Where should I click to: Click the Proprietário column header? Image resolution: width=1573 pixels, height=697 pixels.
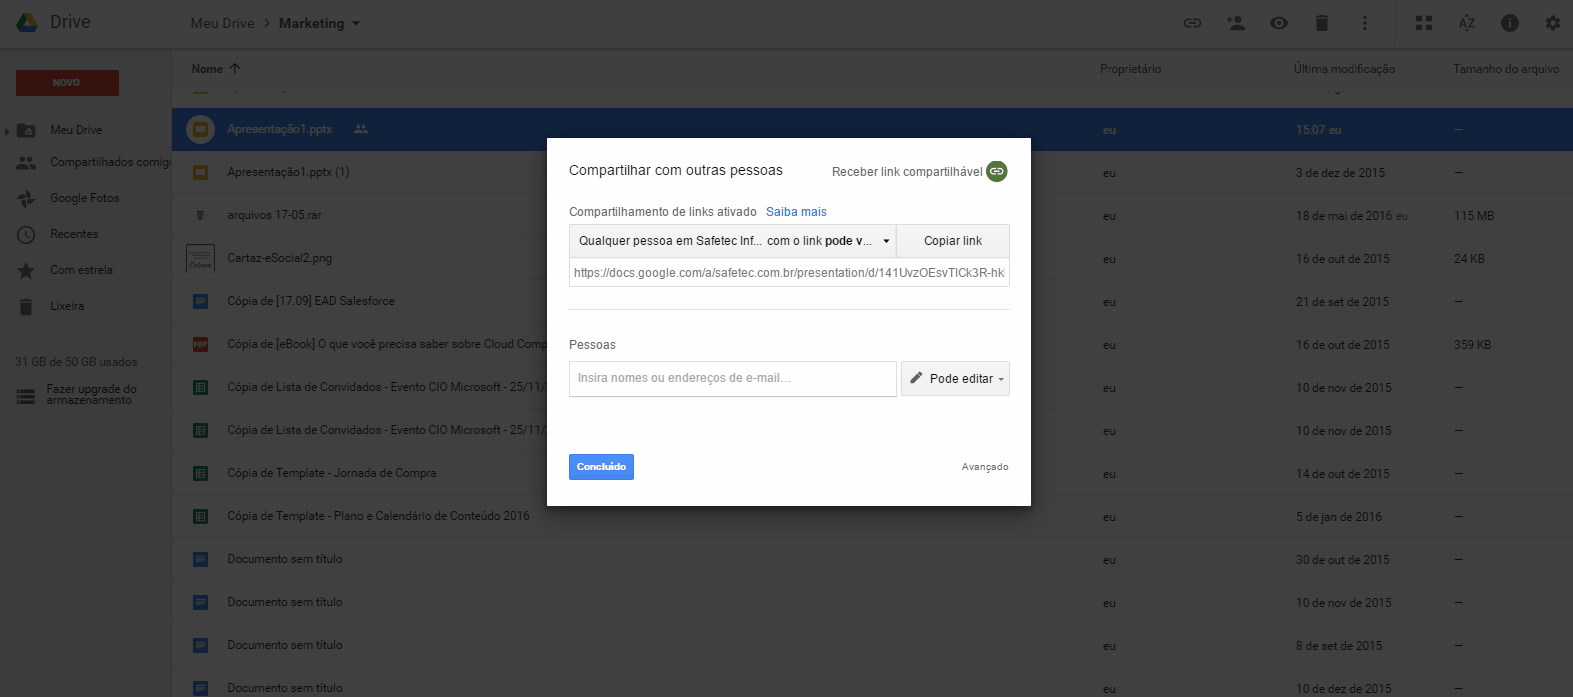pos(1130,69)
